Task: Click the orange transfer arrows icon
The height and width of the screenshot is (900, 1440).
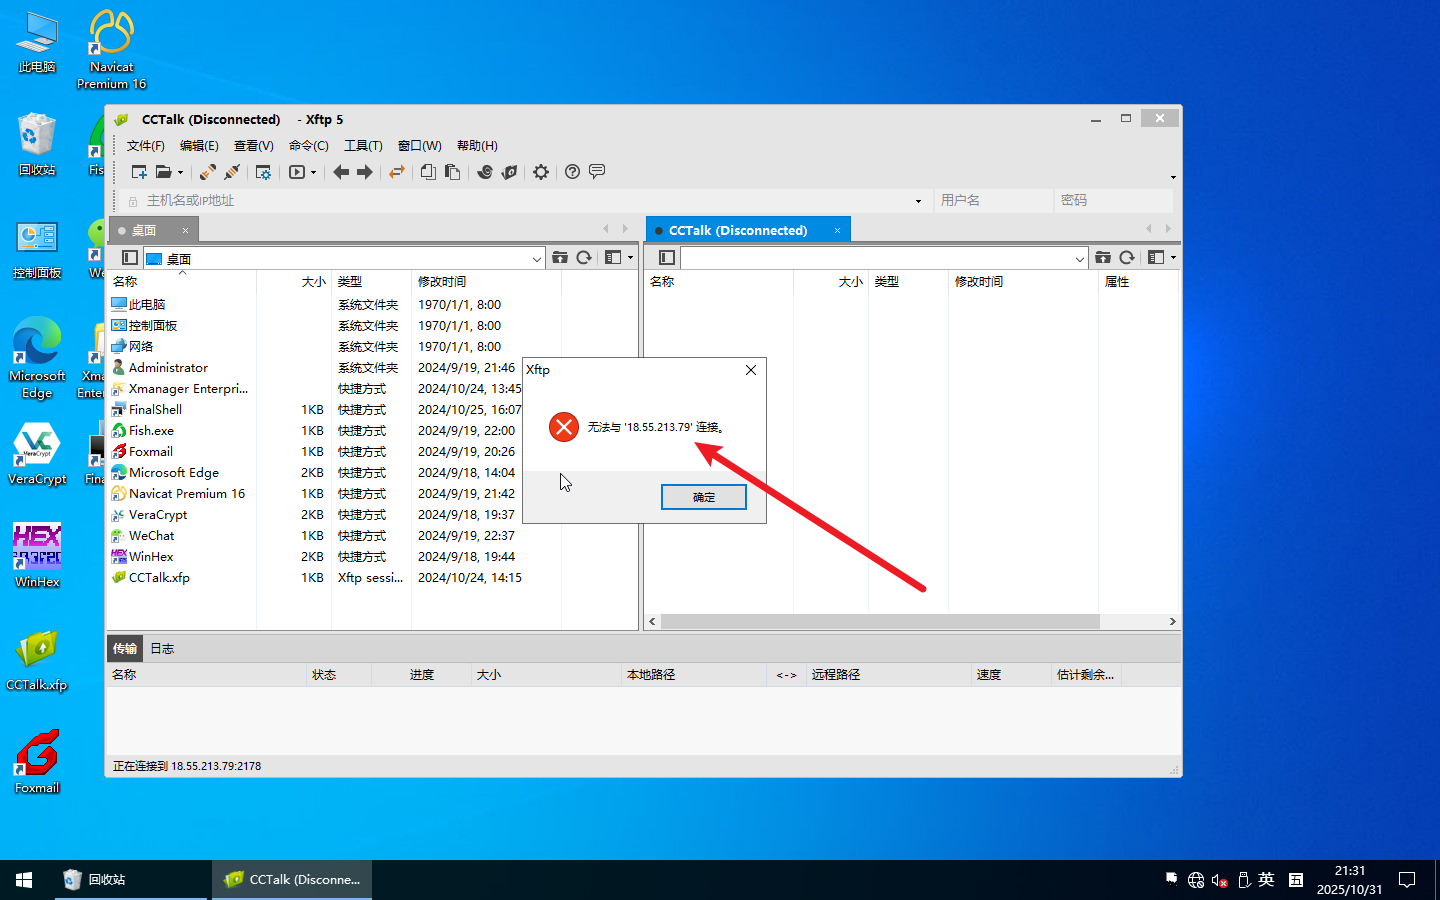Action: point(397,172)
